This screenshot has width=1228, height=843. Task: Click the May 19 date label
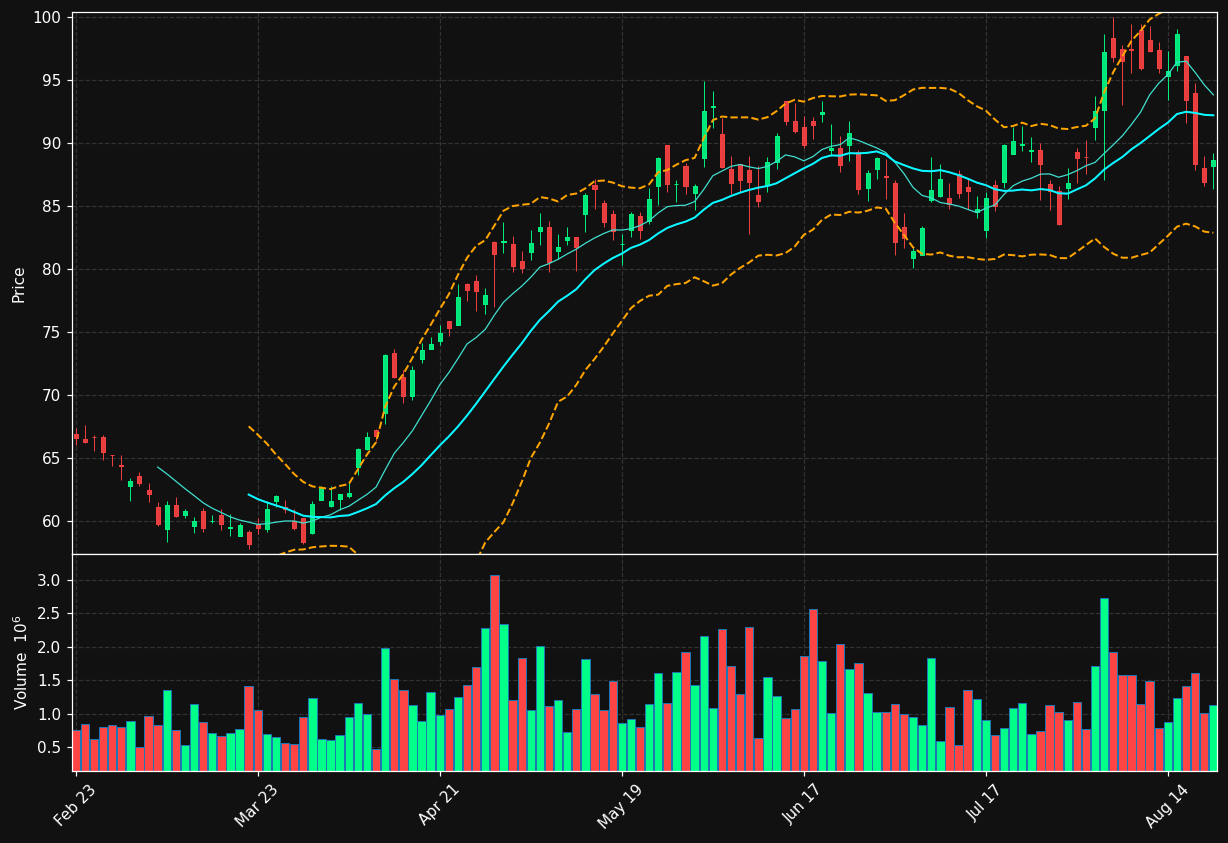click(x=622, y=804)
